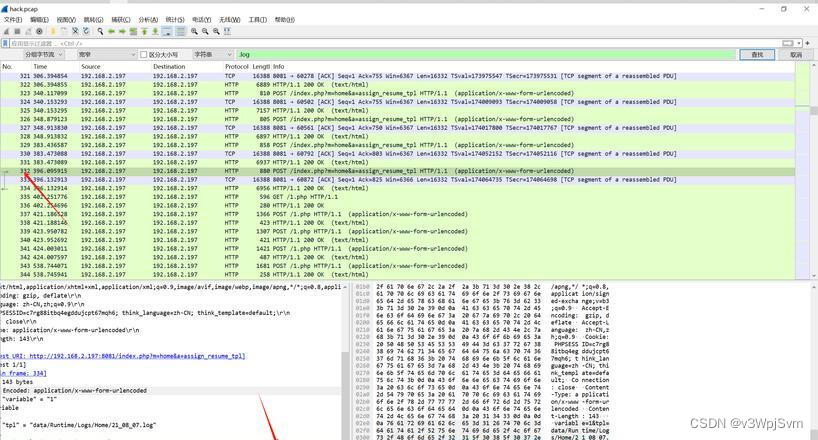Add a display filter button with plus icon
The height and width of the screenshot is (440, 818).
808,43
